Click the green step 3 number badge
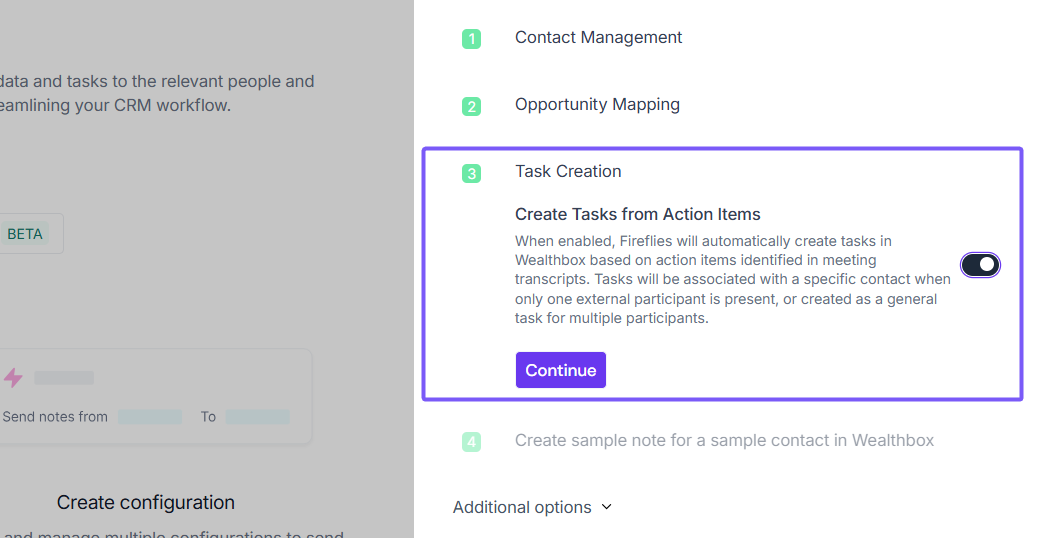The image size is (1038, 538). 471,173
